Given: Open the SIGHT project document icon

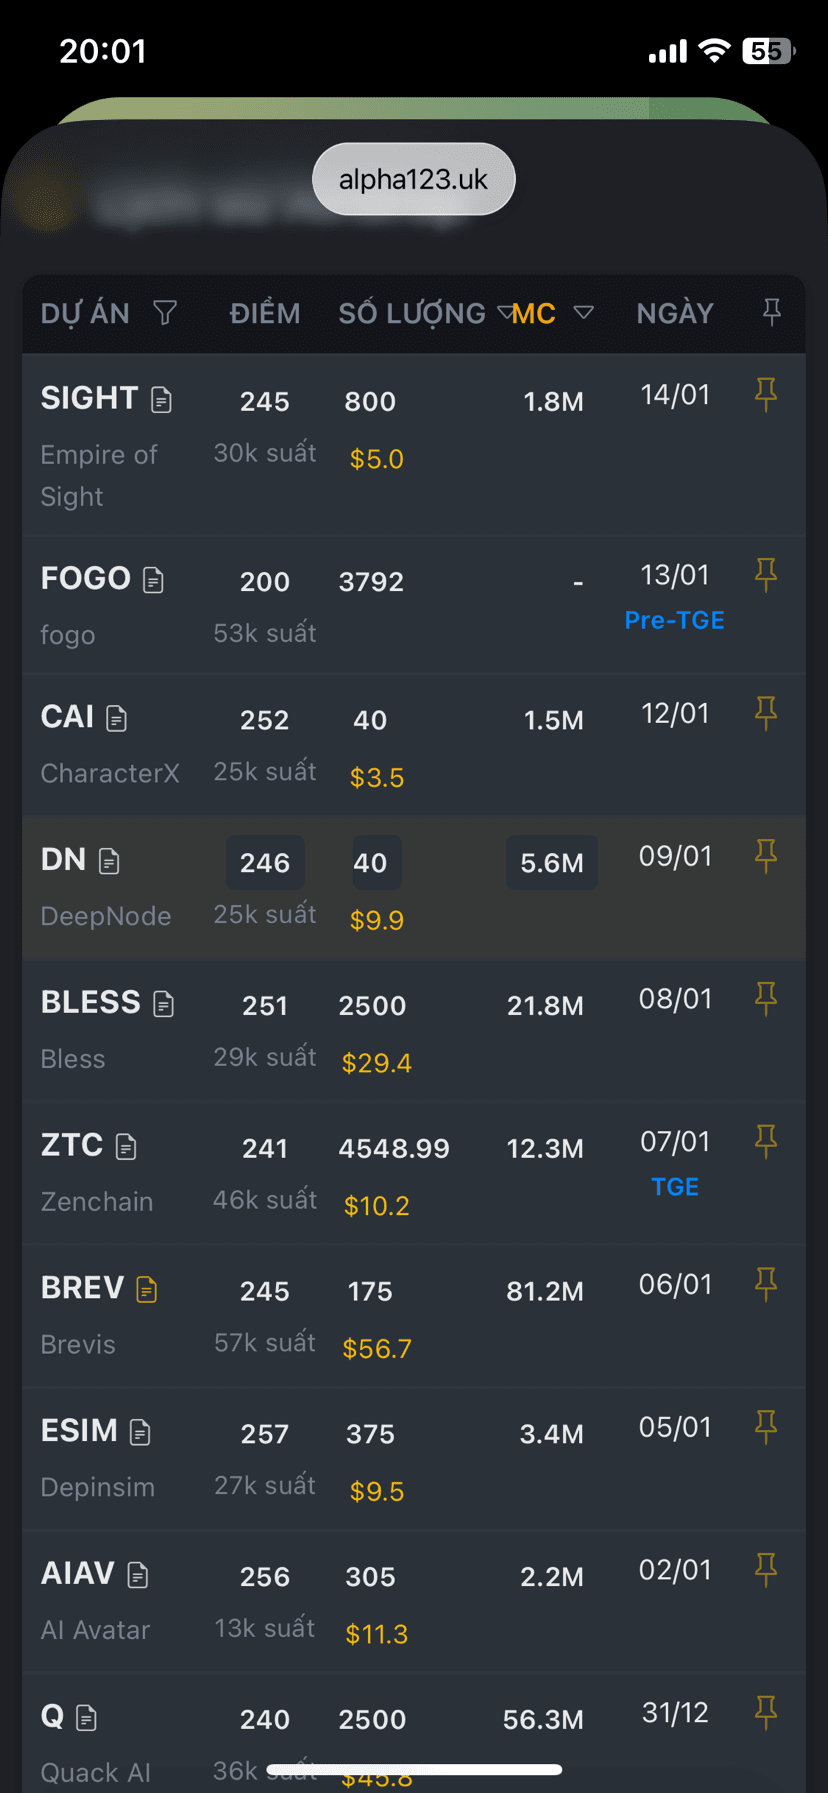Looking at the screenshot, I should pyautogui.click(x=161, y=400).
